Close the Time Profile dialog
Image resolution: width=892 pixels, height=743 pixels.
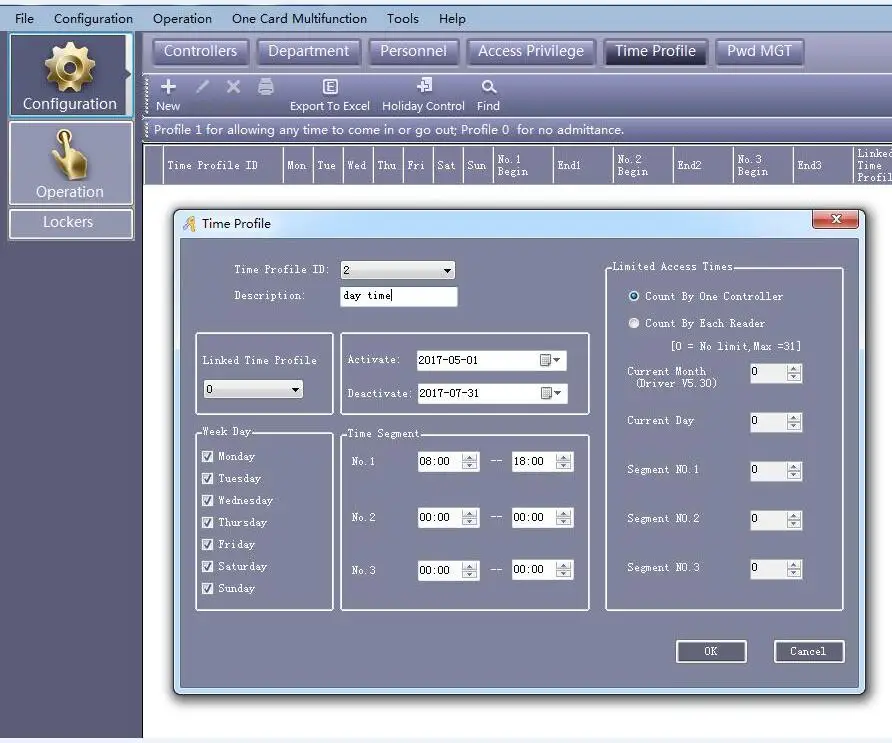pos(835,219)
